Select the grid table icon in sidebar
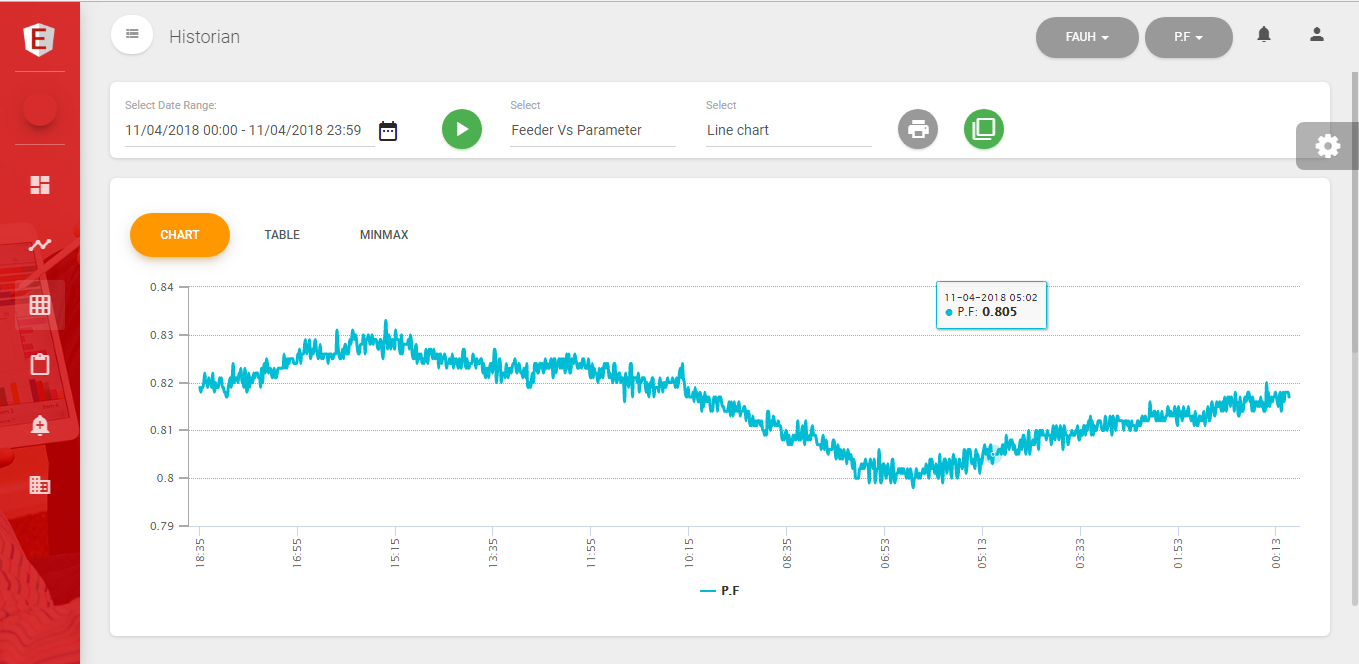Viewport: 1359px width, 664px height. tap(40, 305)
